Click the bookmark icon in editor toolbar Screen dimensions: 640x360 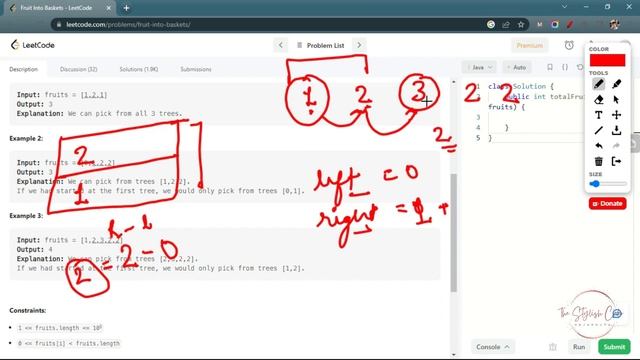click(x=550, y=67)
